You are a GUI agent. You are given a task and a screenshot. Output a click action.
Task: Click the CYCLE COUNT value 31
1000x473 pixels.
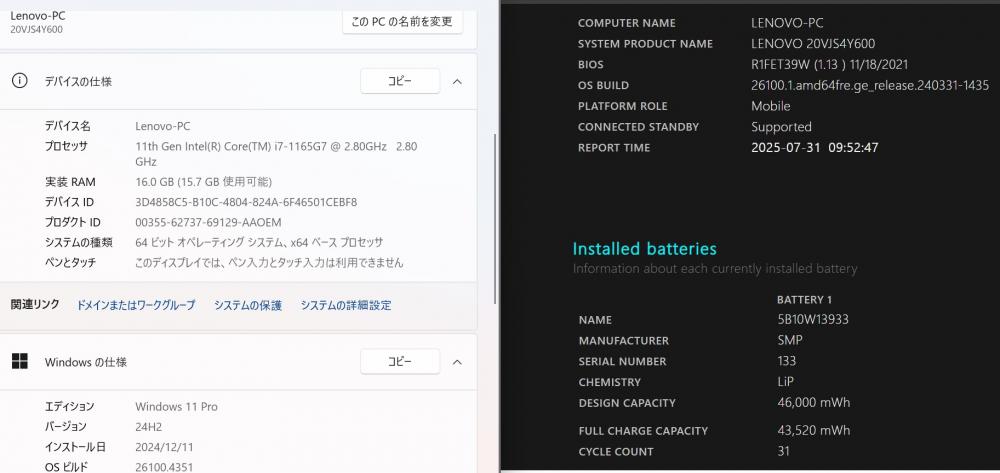click(x=784, y=451)
